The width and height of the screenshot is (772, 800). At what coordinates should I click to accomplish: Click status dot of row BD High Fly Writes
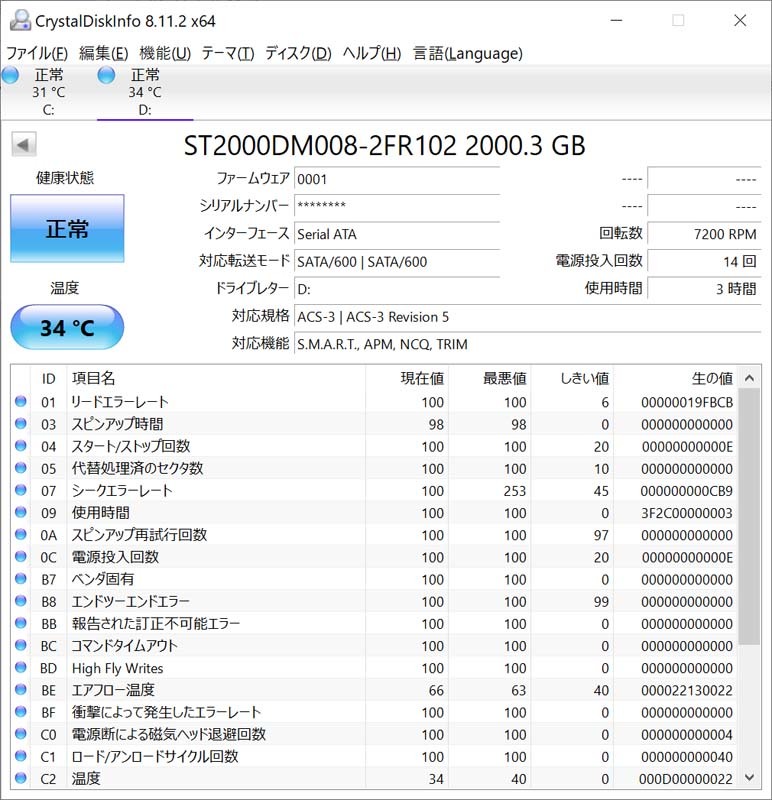tap(21, 667)
